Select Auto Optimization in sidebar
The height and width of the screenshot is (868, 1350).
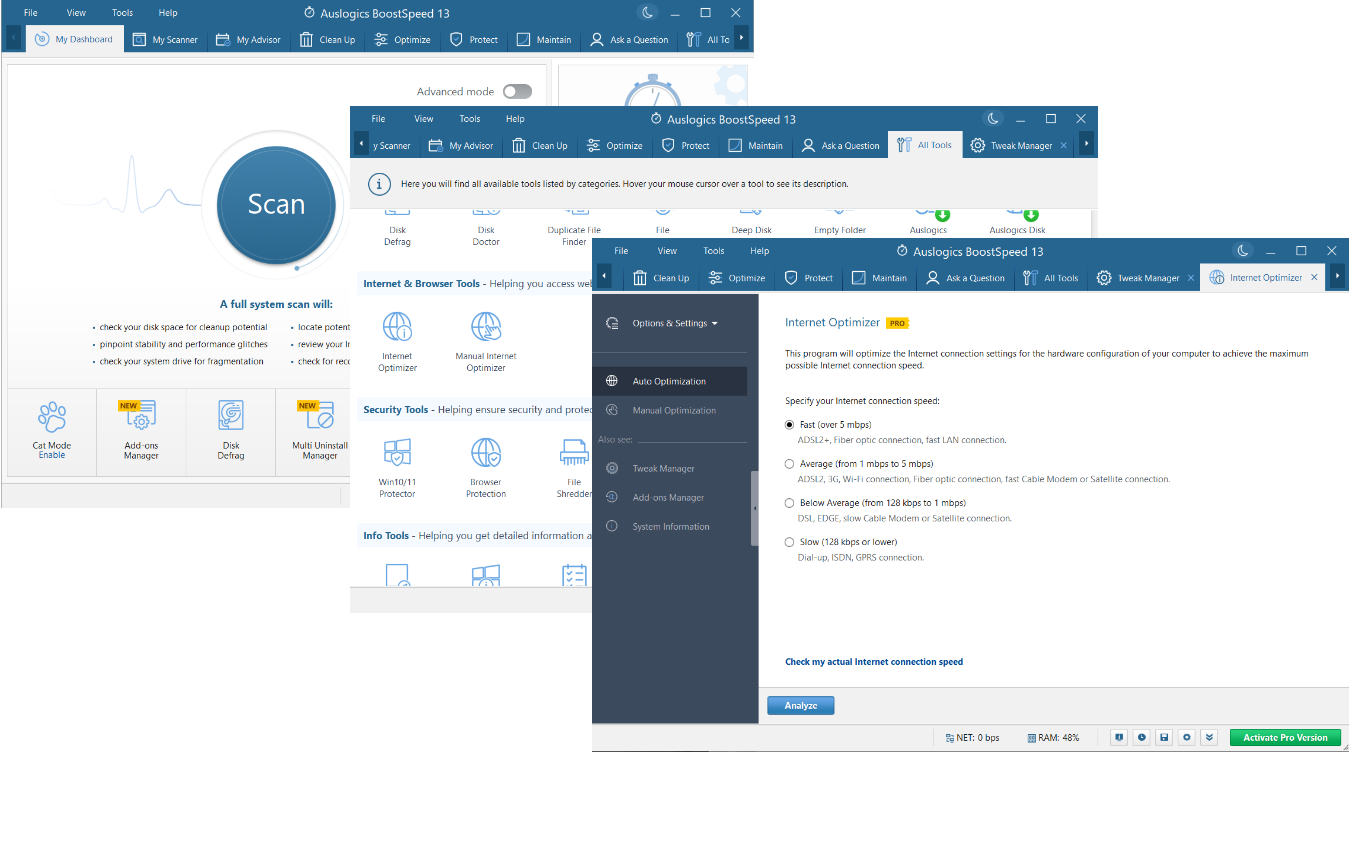tap(669, 381)
